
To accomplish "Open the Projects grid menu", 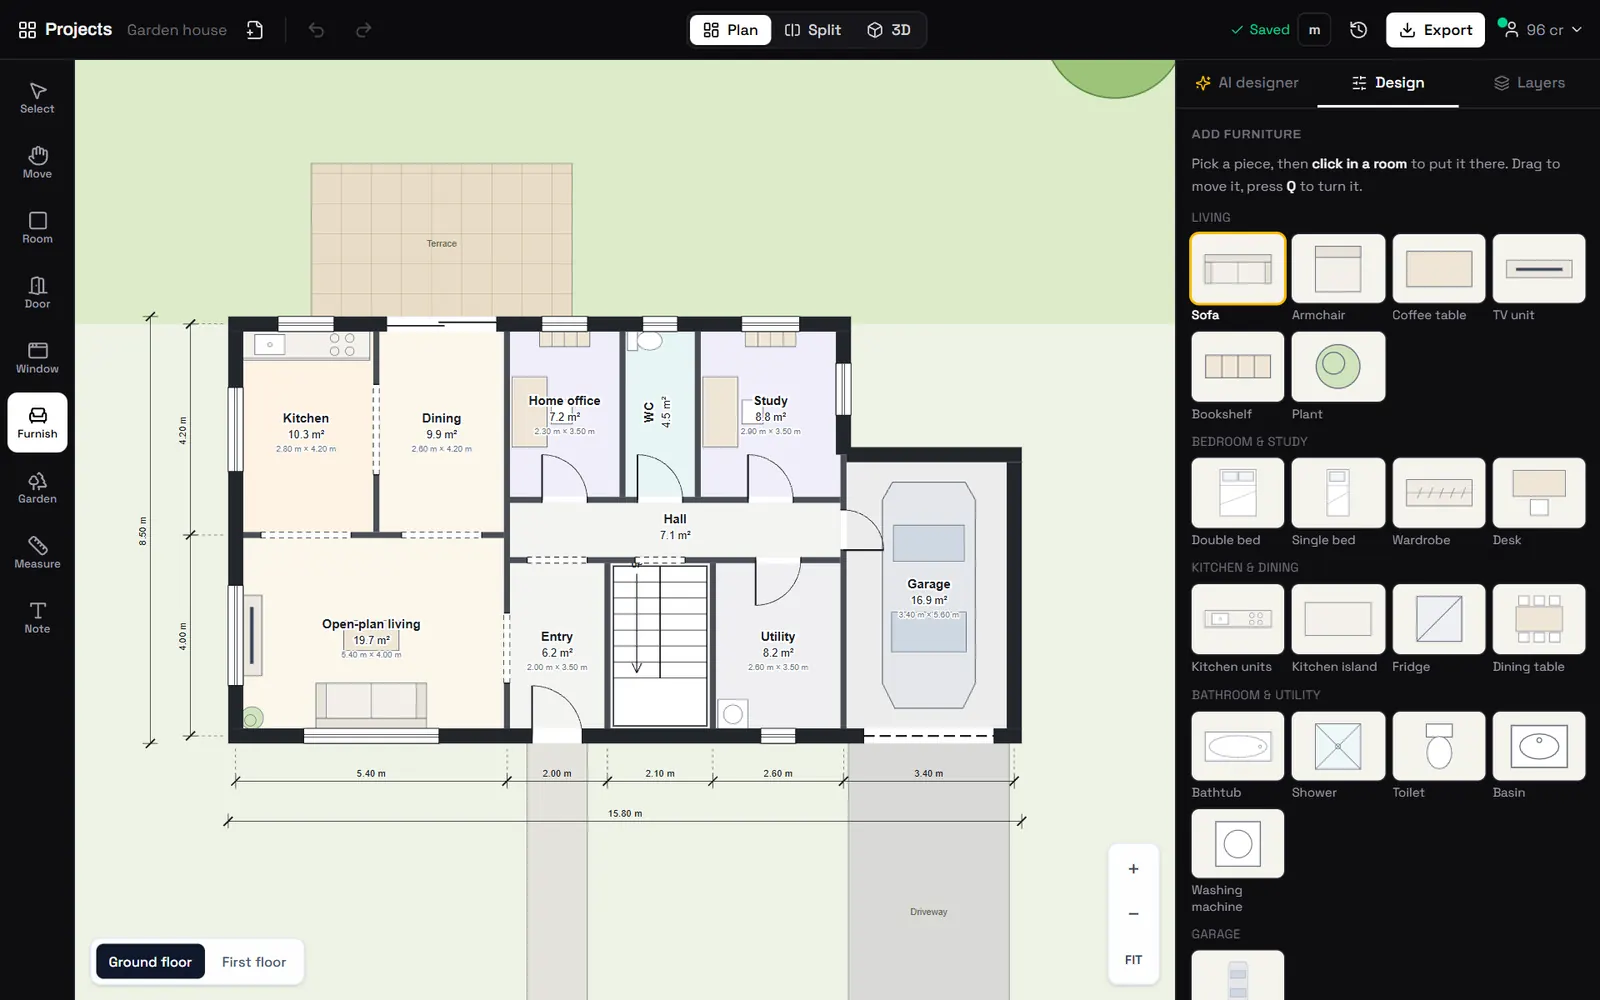I will tap(65, 30).
